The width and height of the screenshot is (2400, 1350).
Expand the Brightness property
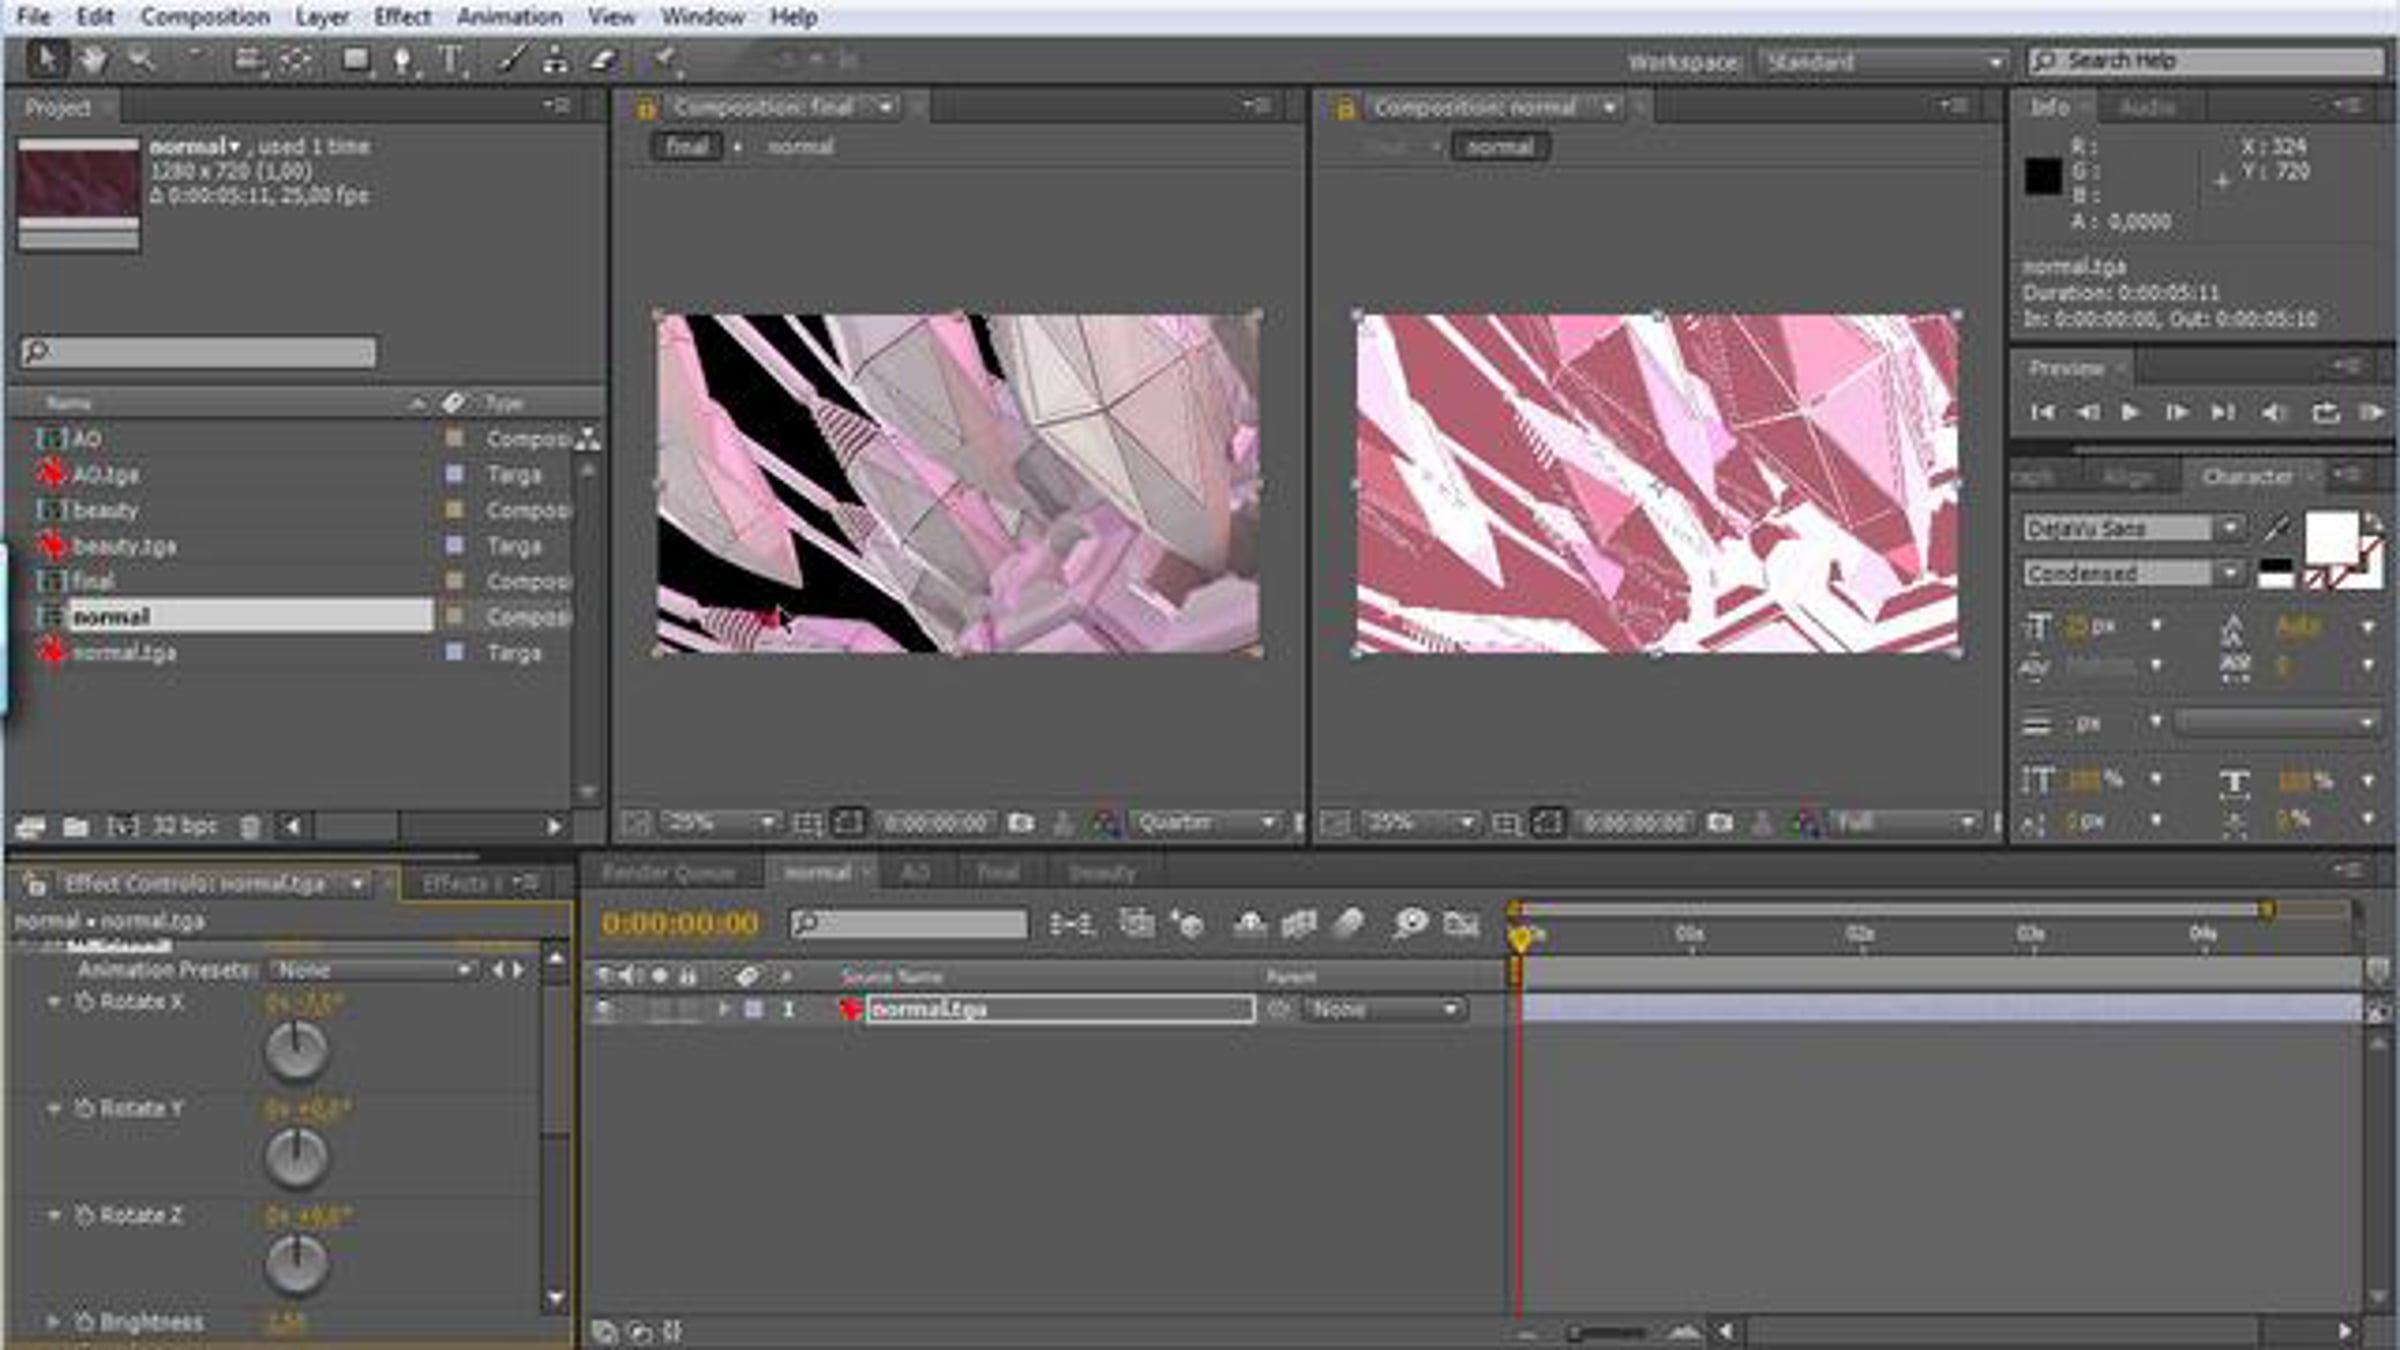pos(53,1321)
